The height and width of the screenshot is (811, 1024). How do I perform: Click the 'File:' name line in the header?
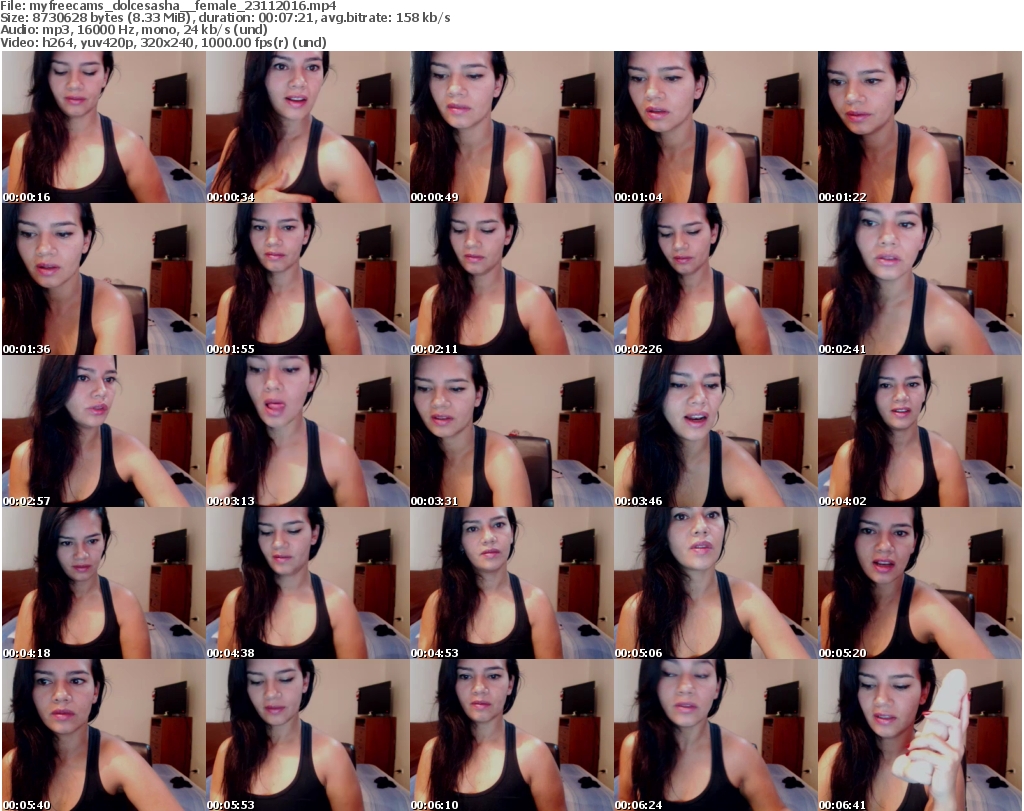[168, 6]
